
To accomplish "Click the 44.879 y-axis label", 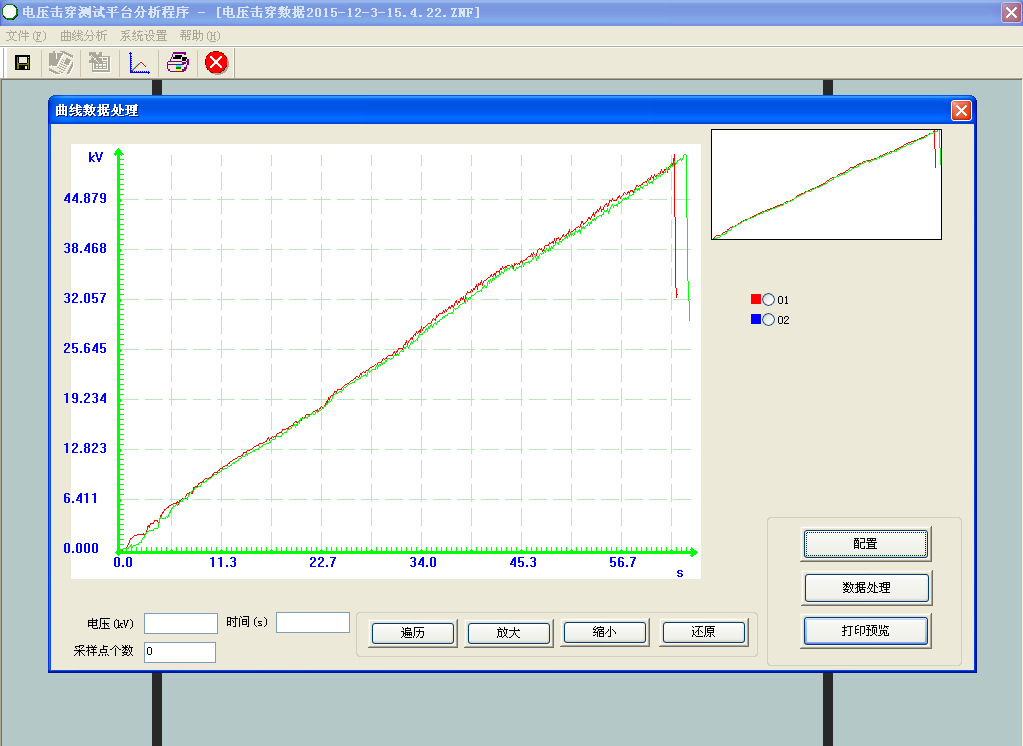I will tap(85, 198).
